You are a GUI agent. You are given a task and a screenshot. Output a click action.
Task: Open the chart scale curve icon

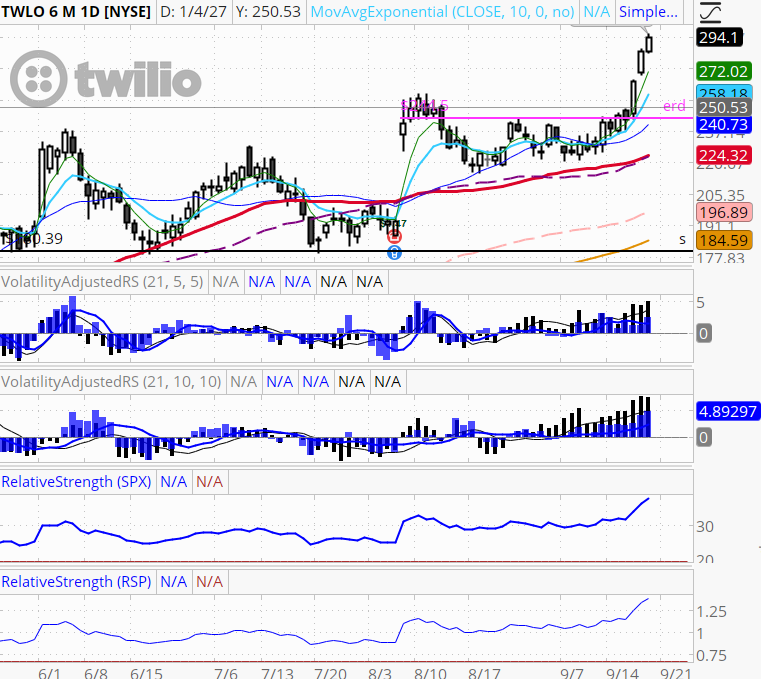pos(710,12)
